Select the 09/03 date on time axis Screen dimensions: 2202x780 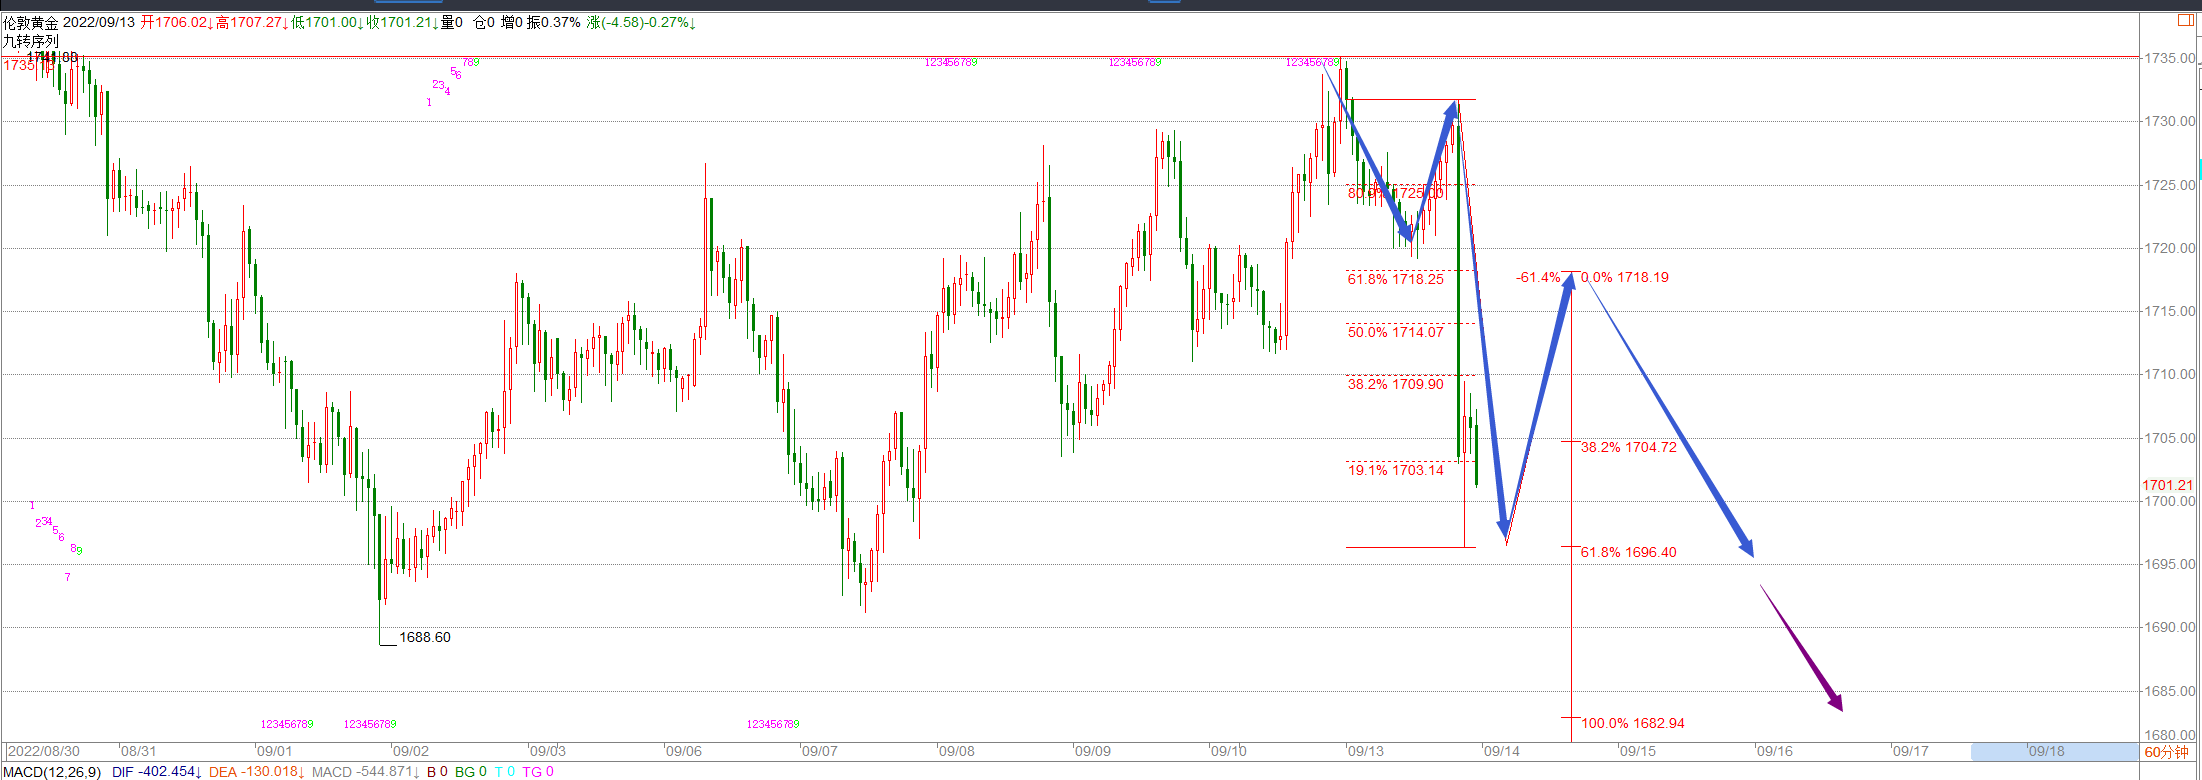click(x=548, y=751)
